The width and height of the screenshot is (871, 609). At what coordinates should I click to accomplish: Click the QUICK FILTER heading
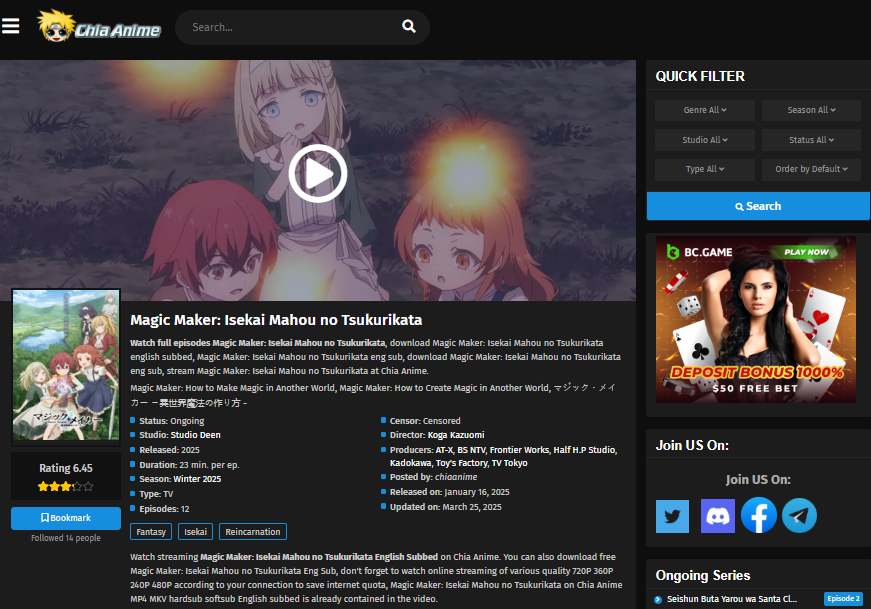(700, 76)
